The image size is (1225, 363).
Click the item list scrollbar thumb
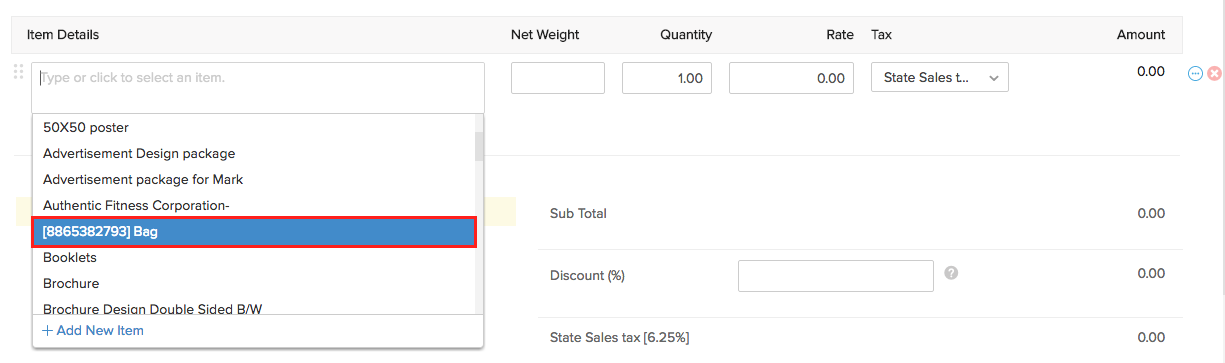480,146
